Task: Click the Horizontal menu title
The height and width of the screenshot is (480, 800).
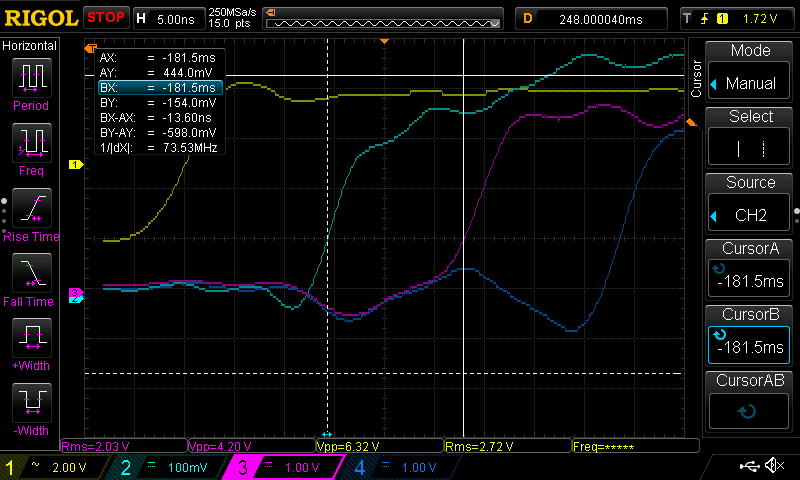Action: click(30, 45)
